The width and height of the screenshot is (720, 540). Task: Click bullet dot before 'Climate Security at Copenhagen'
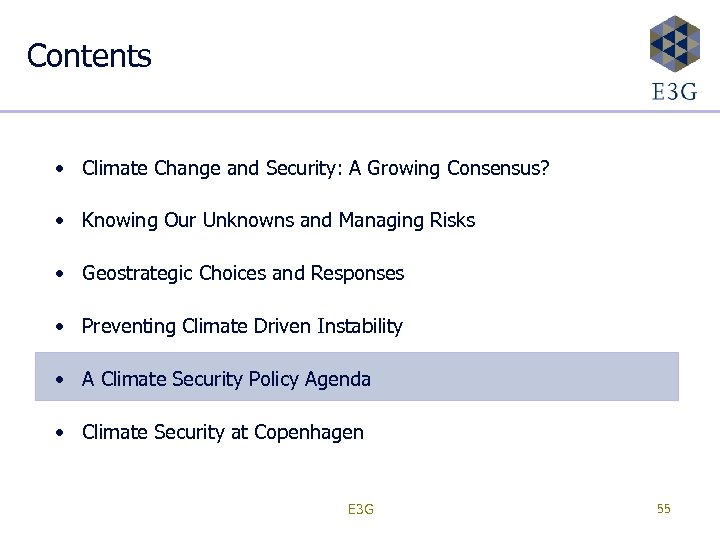[x=62, y=433]
